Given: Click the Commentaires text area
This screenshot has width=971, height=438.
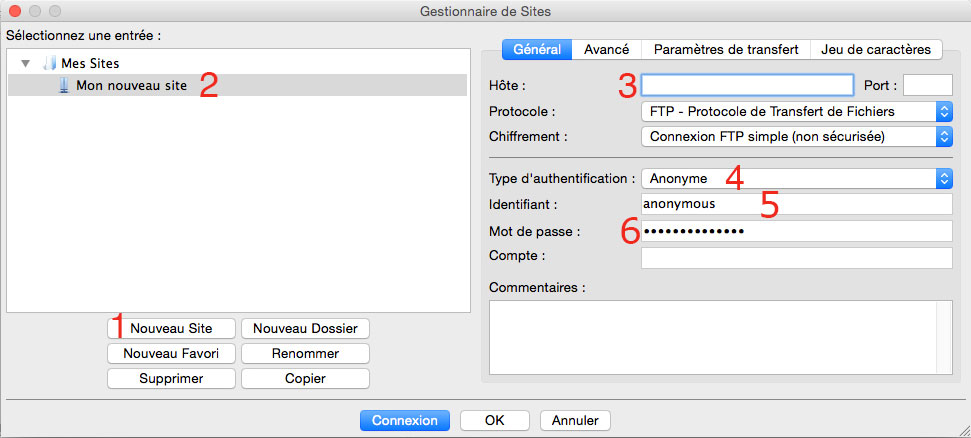Looking at the screenshot, I should tap(721, 338).
